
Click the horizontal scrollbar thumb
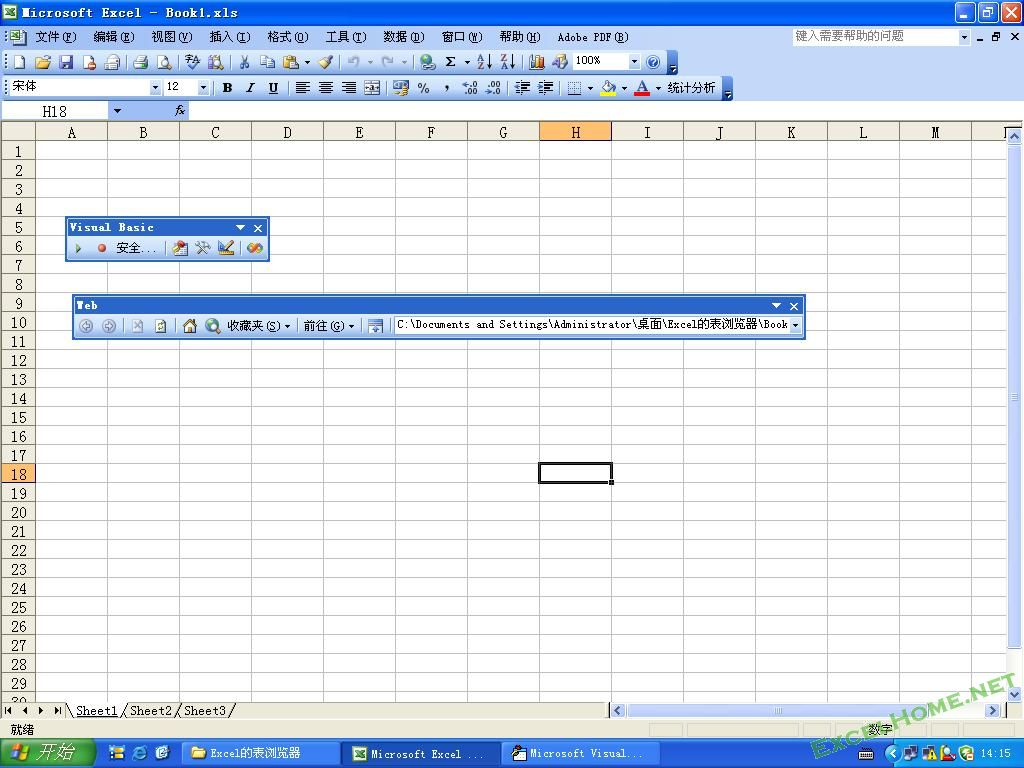778,711
